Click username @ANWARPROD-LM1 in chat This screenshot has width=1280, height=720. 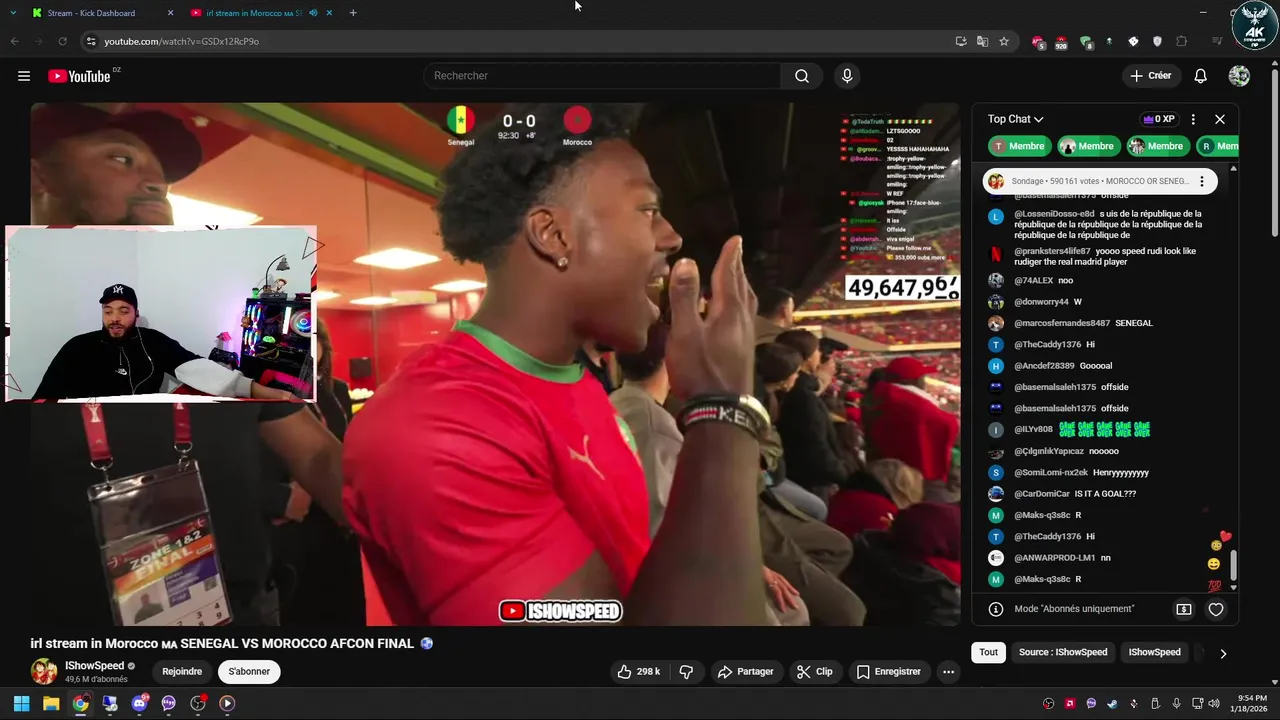[x=1055, y=558]
